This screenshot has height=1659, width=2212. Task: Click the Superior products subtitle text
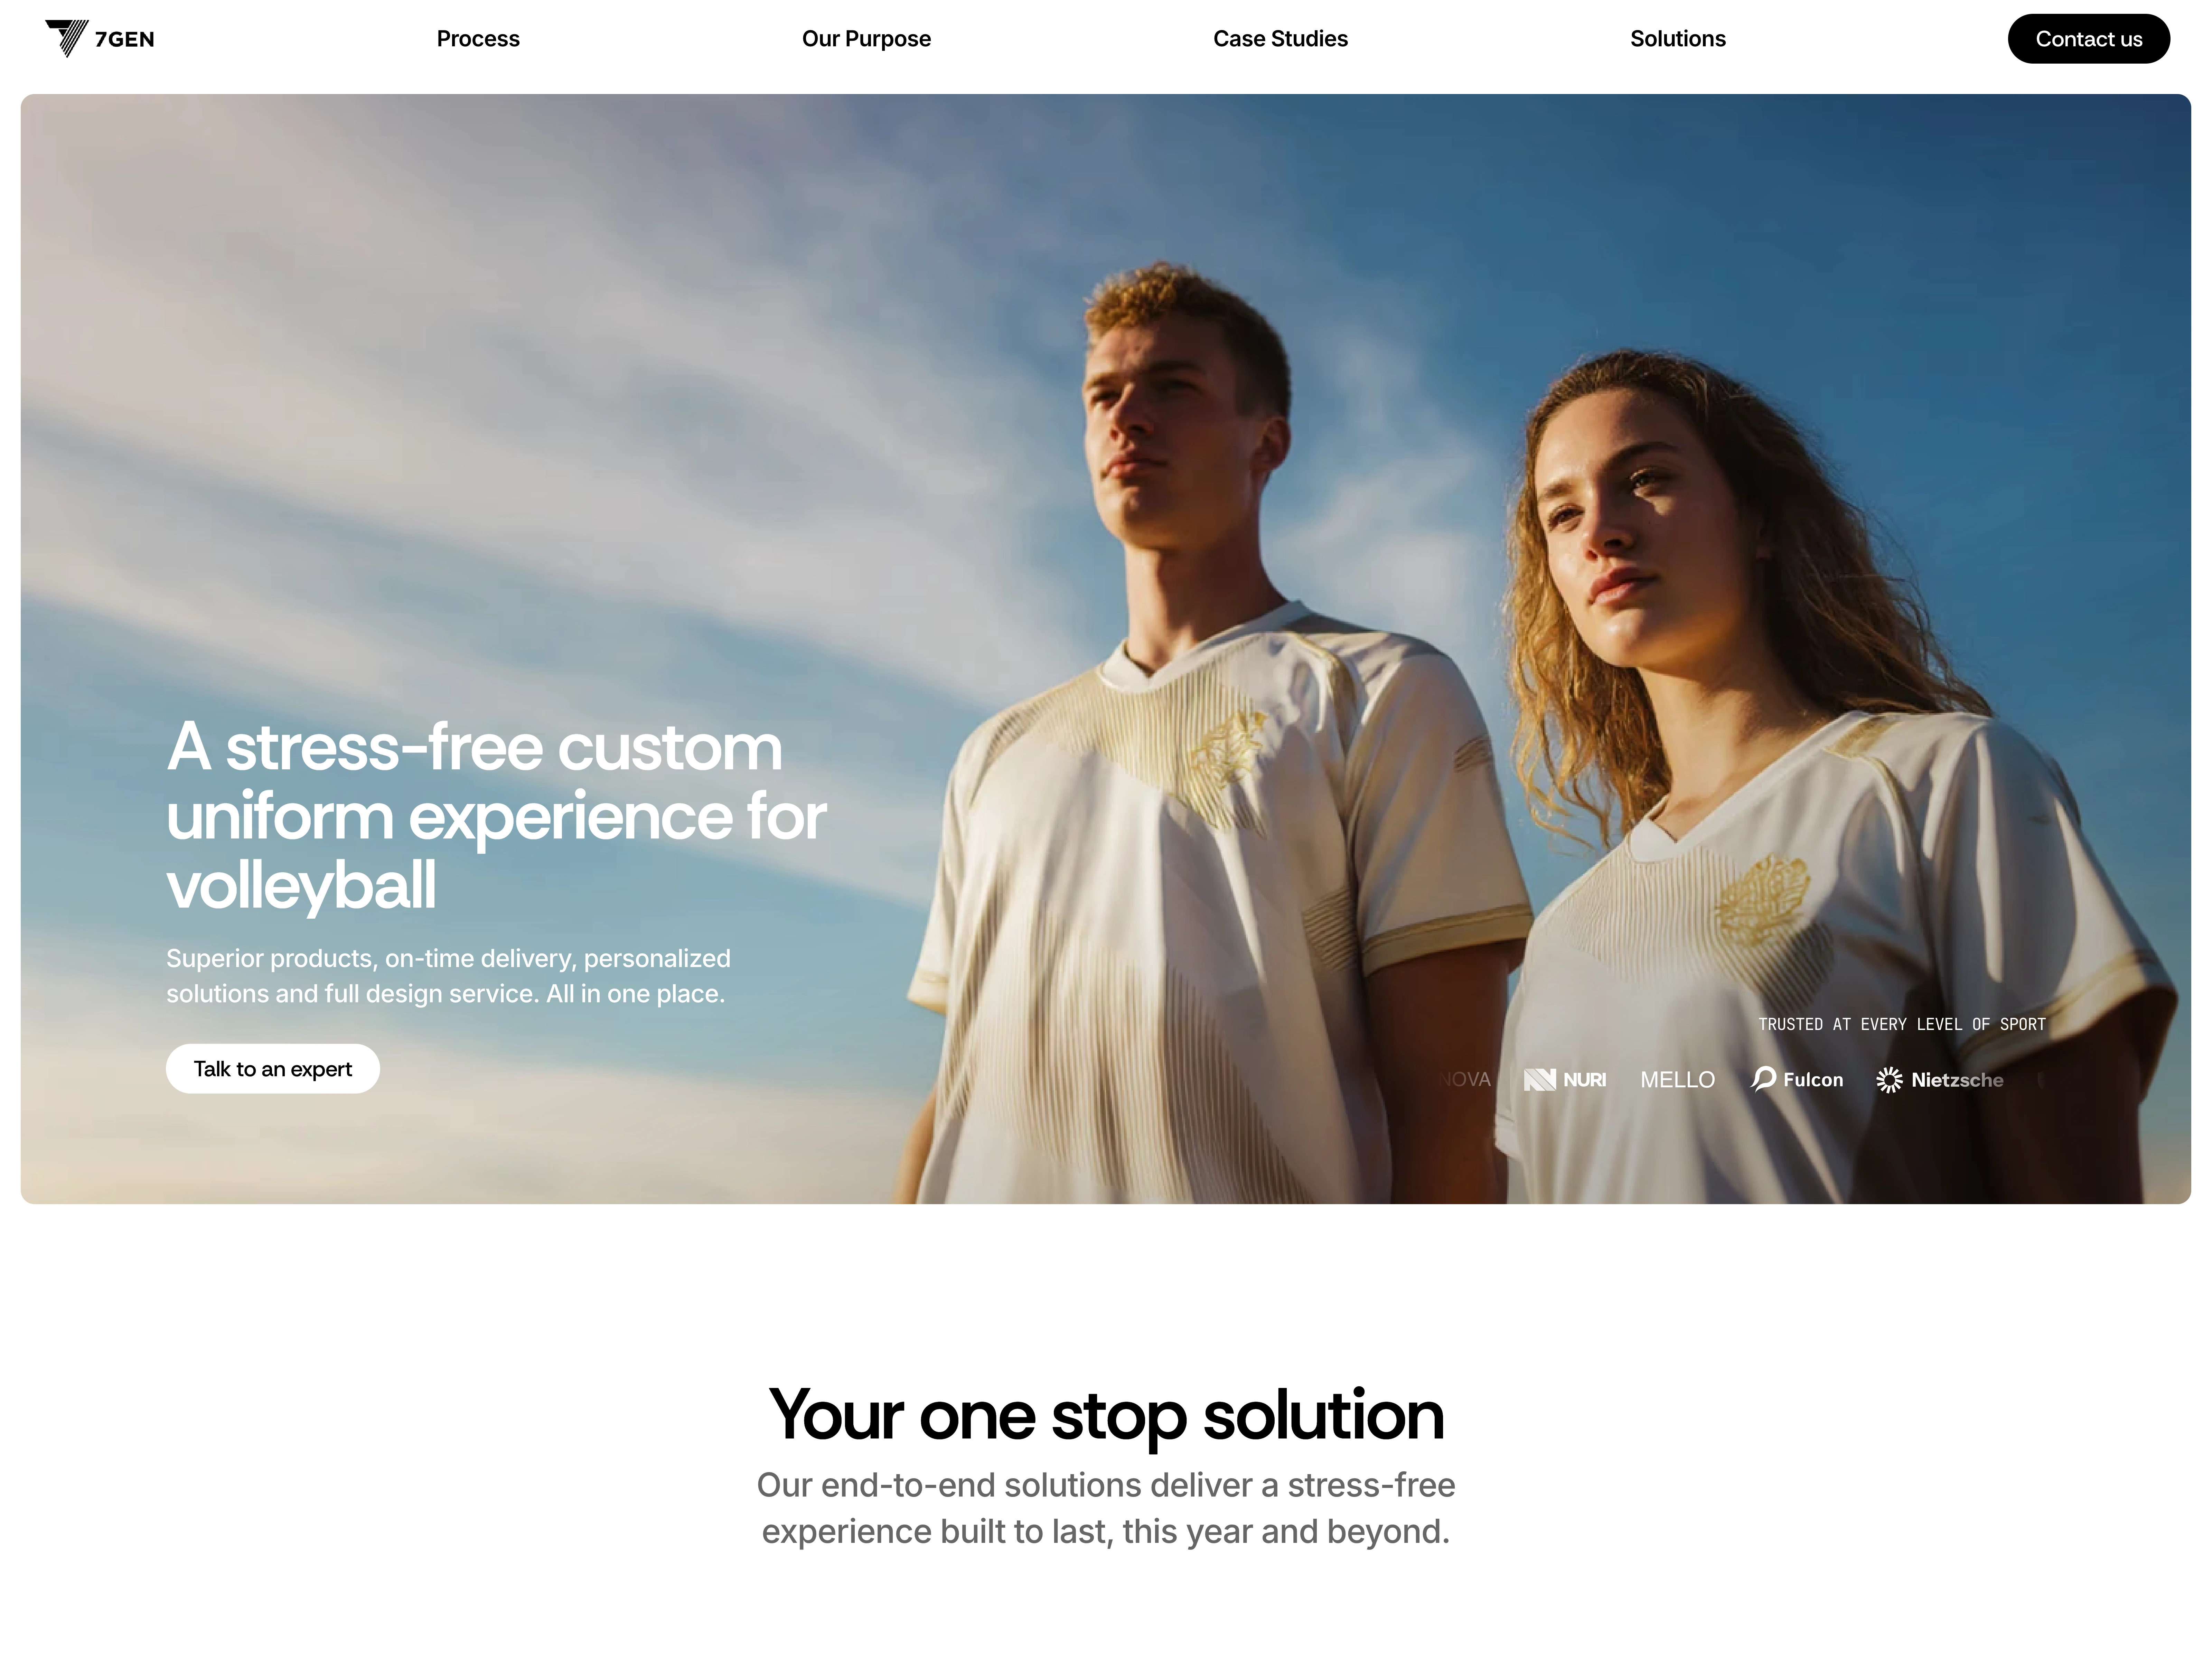[x=448, y=975]
